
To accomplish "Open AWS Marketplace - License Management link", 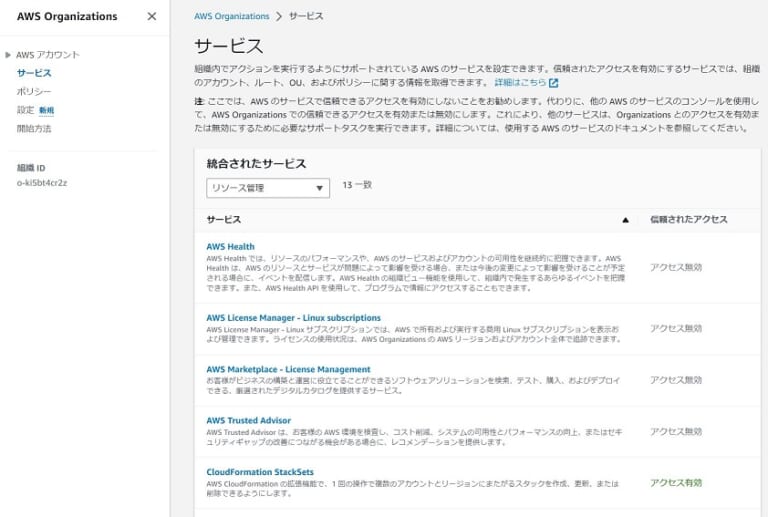I will (x=288, y=369).
